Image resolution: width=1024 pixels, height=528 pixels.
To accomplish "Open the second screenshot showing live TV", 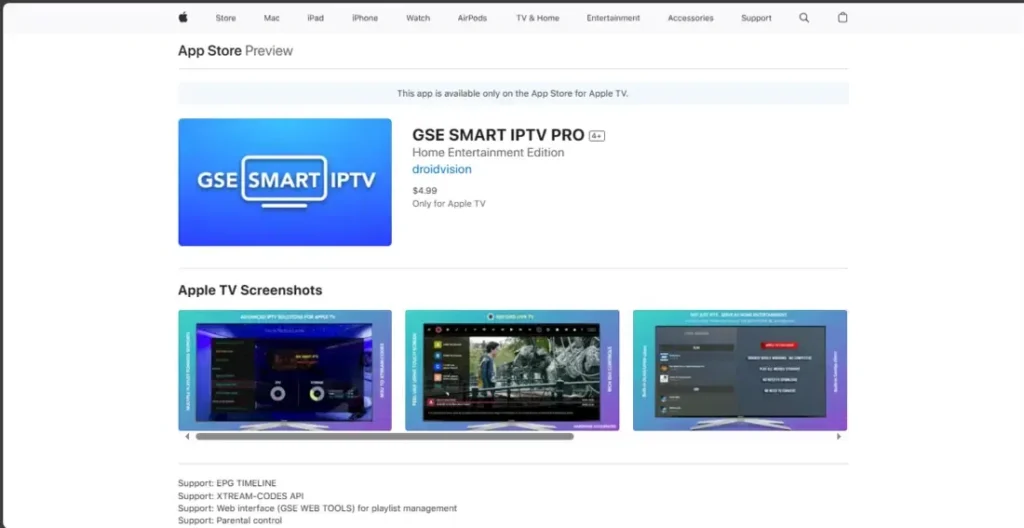I will (512, 370).
